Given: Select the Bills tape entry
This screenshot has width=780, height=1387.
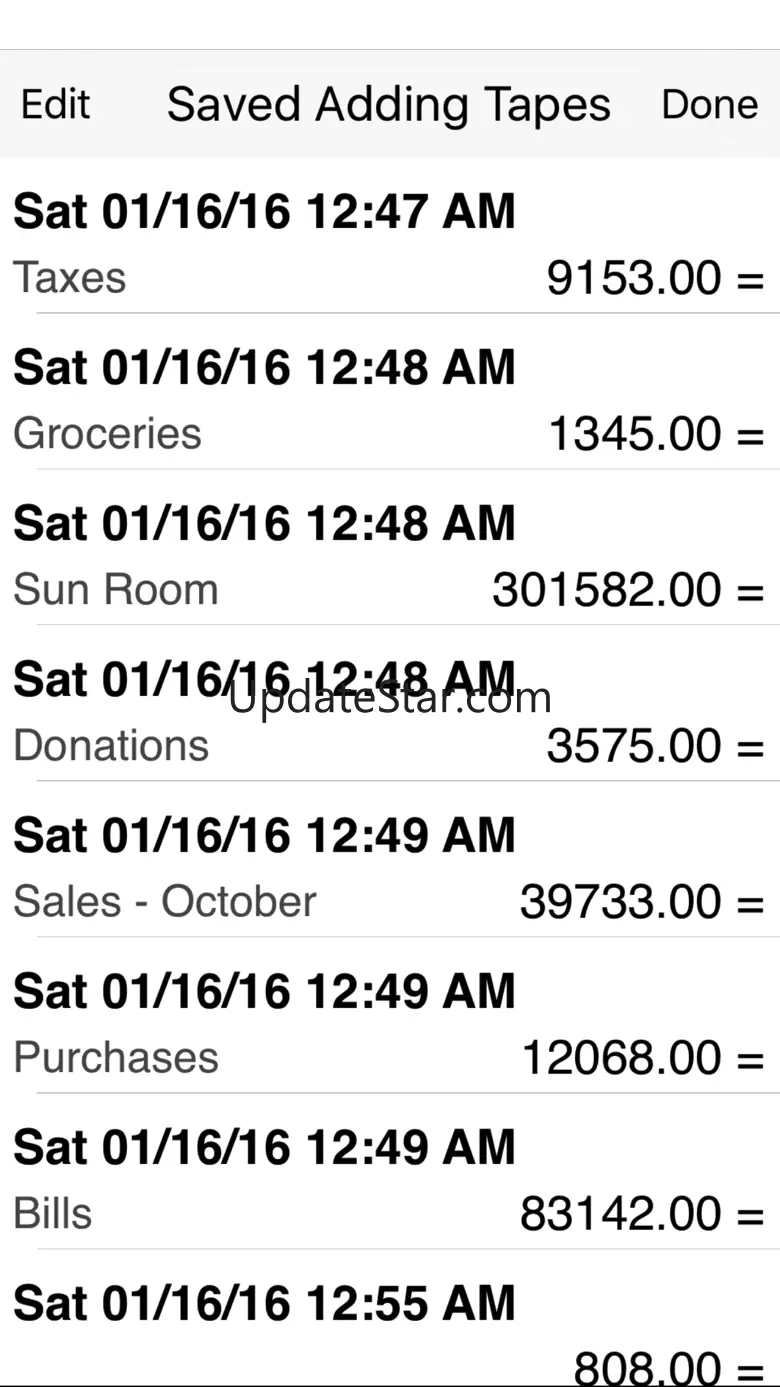Looking at the screenshot, I should [390, 1171].
